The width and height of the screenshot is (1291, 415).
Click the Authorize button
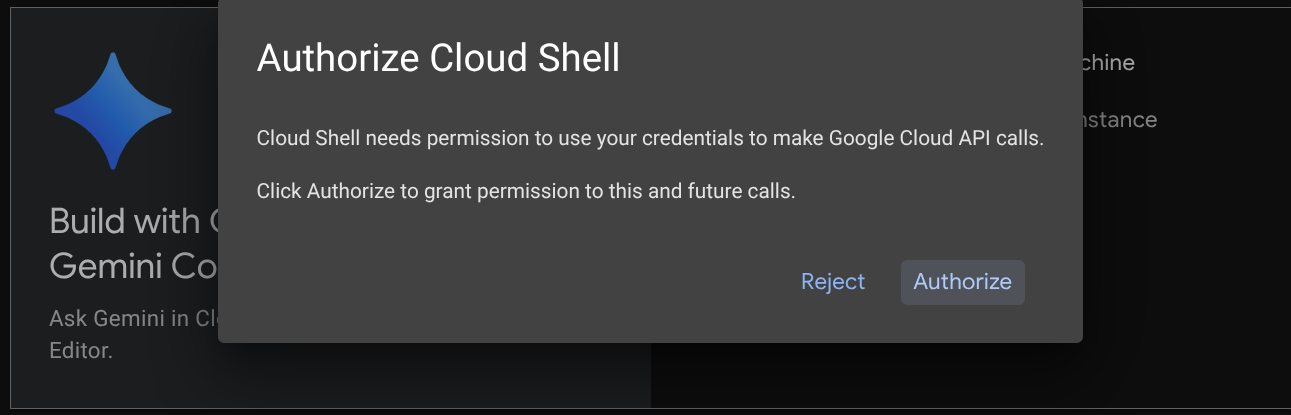coord(962,282)
